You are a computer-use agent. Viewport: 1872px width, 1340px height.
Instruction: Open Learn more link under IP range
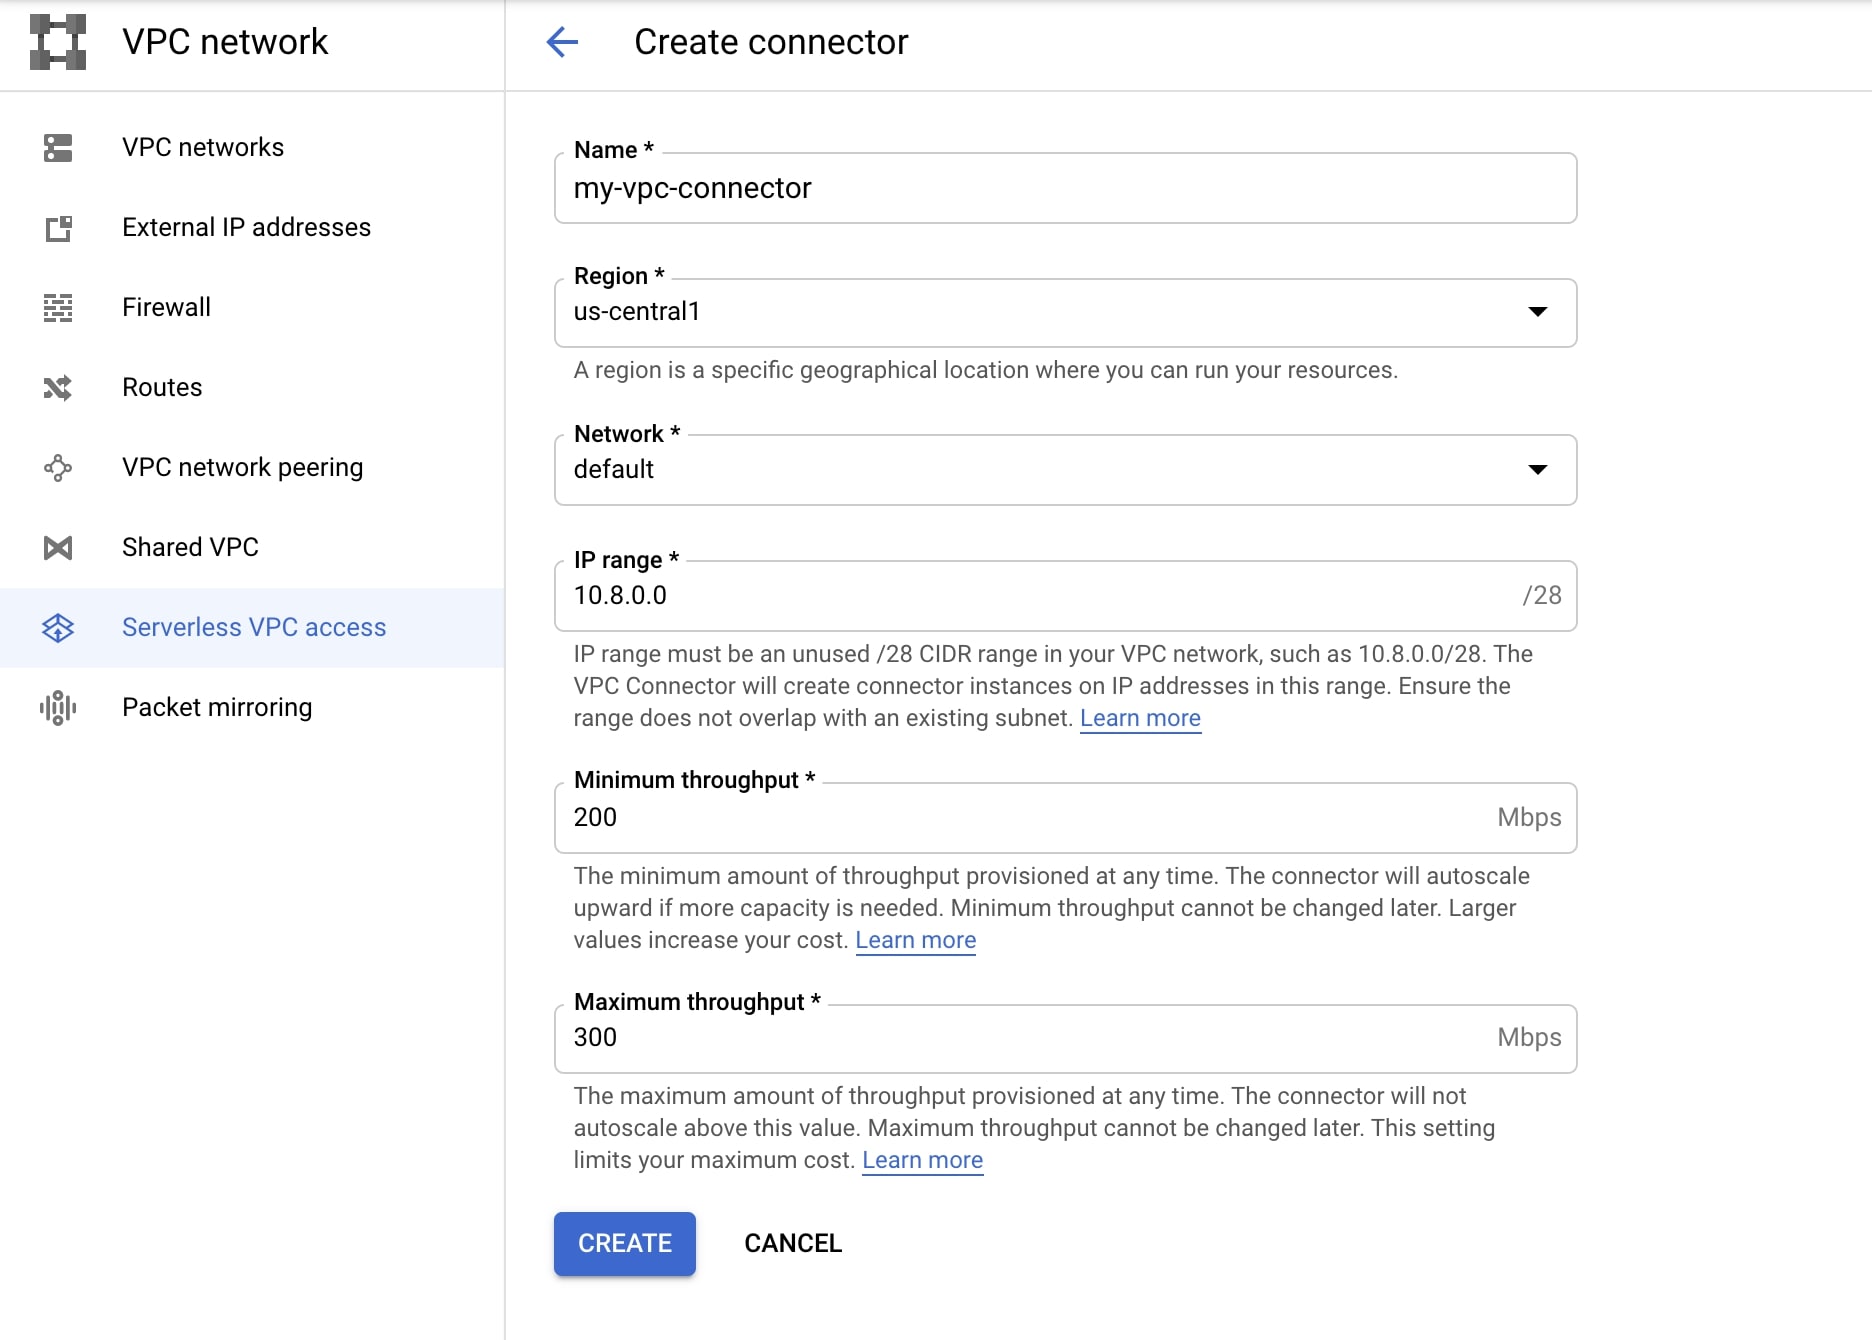(x=1140, y=719)
